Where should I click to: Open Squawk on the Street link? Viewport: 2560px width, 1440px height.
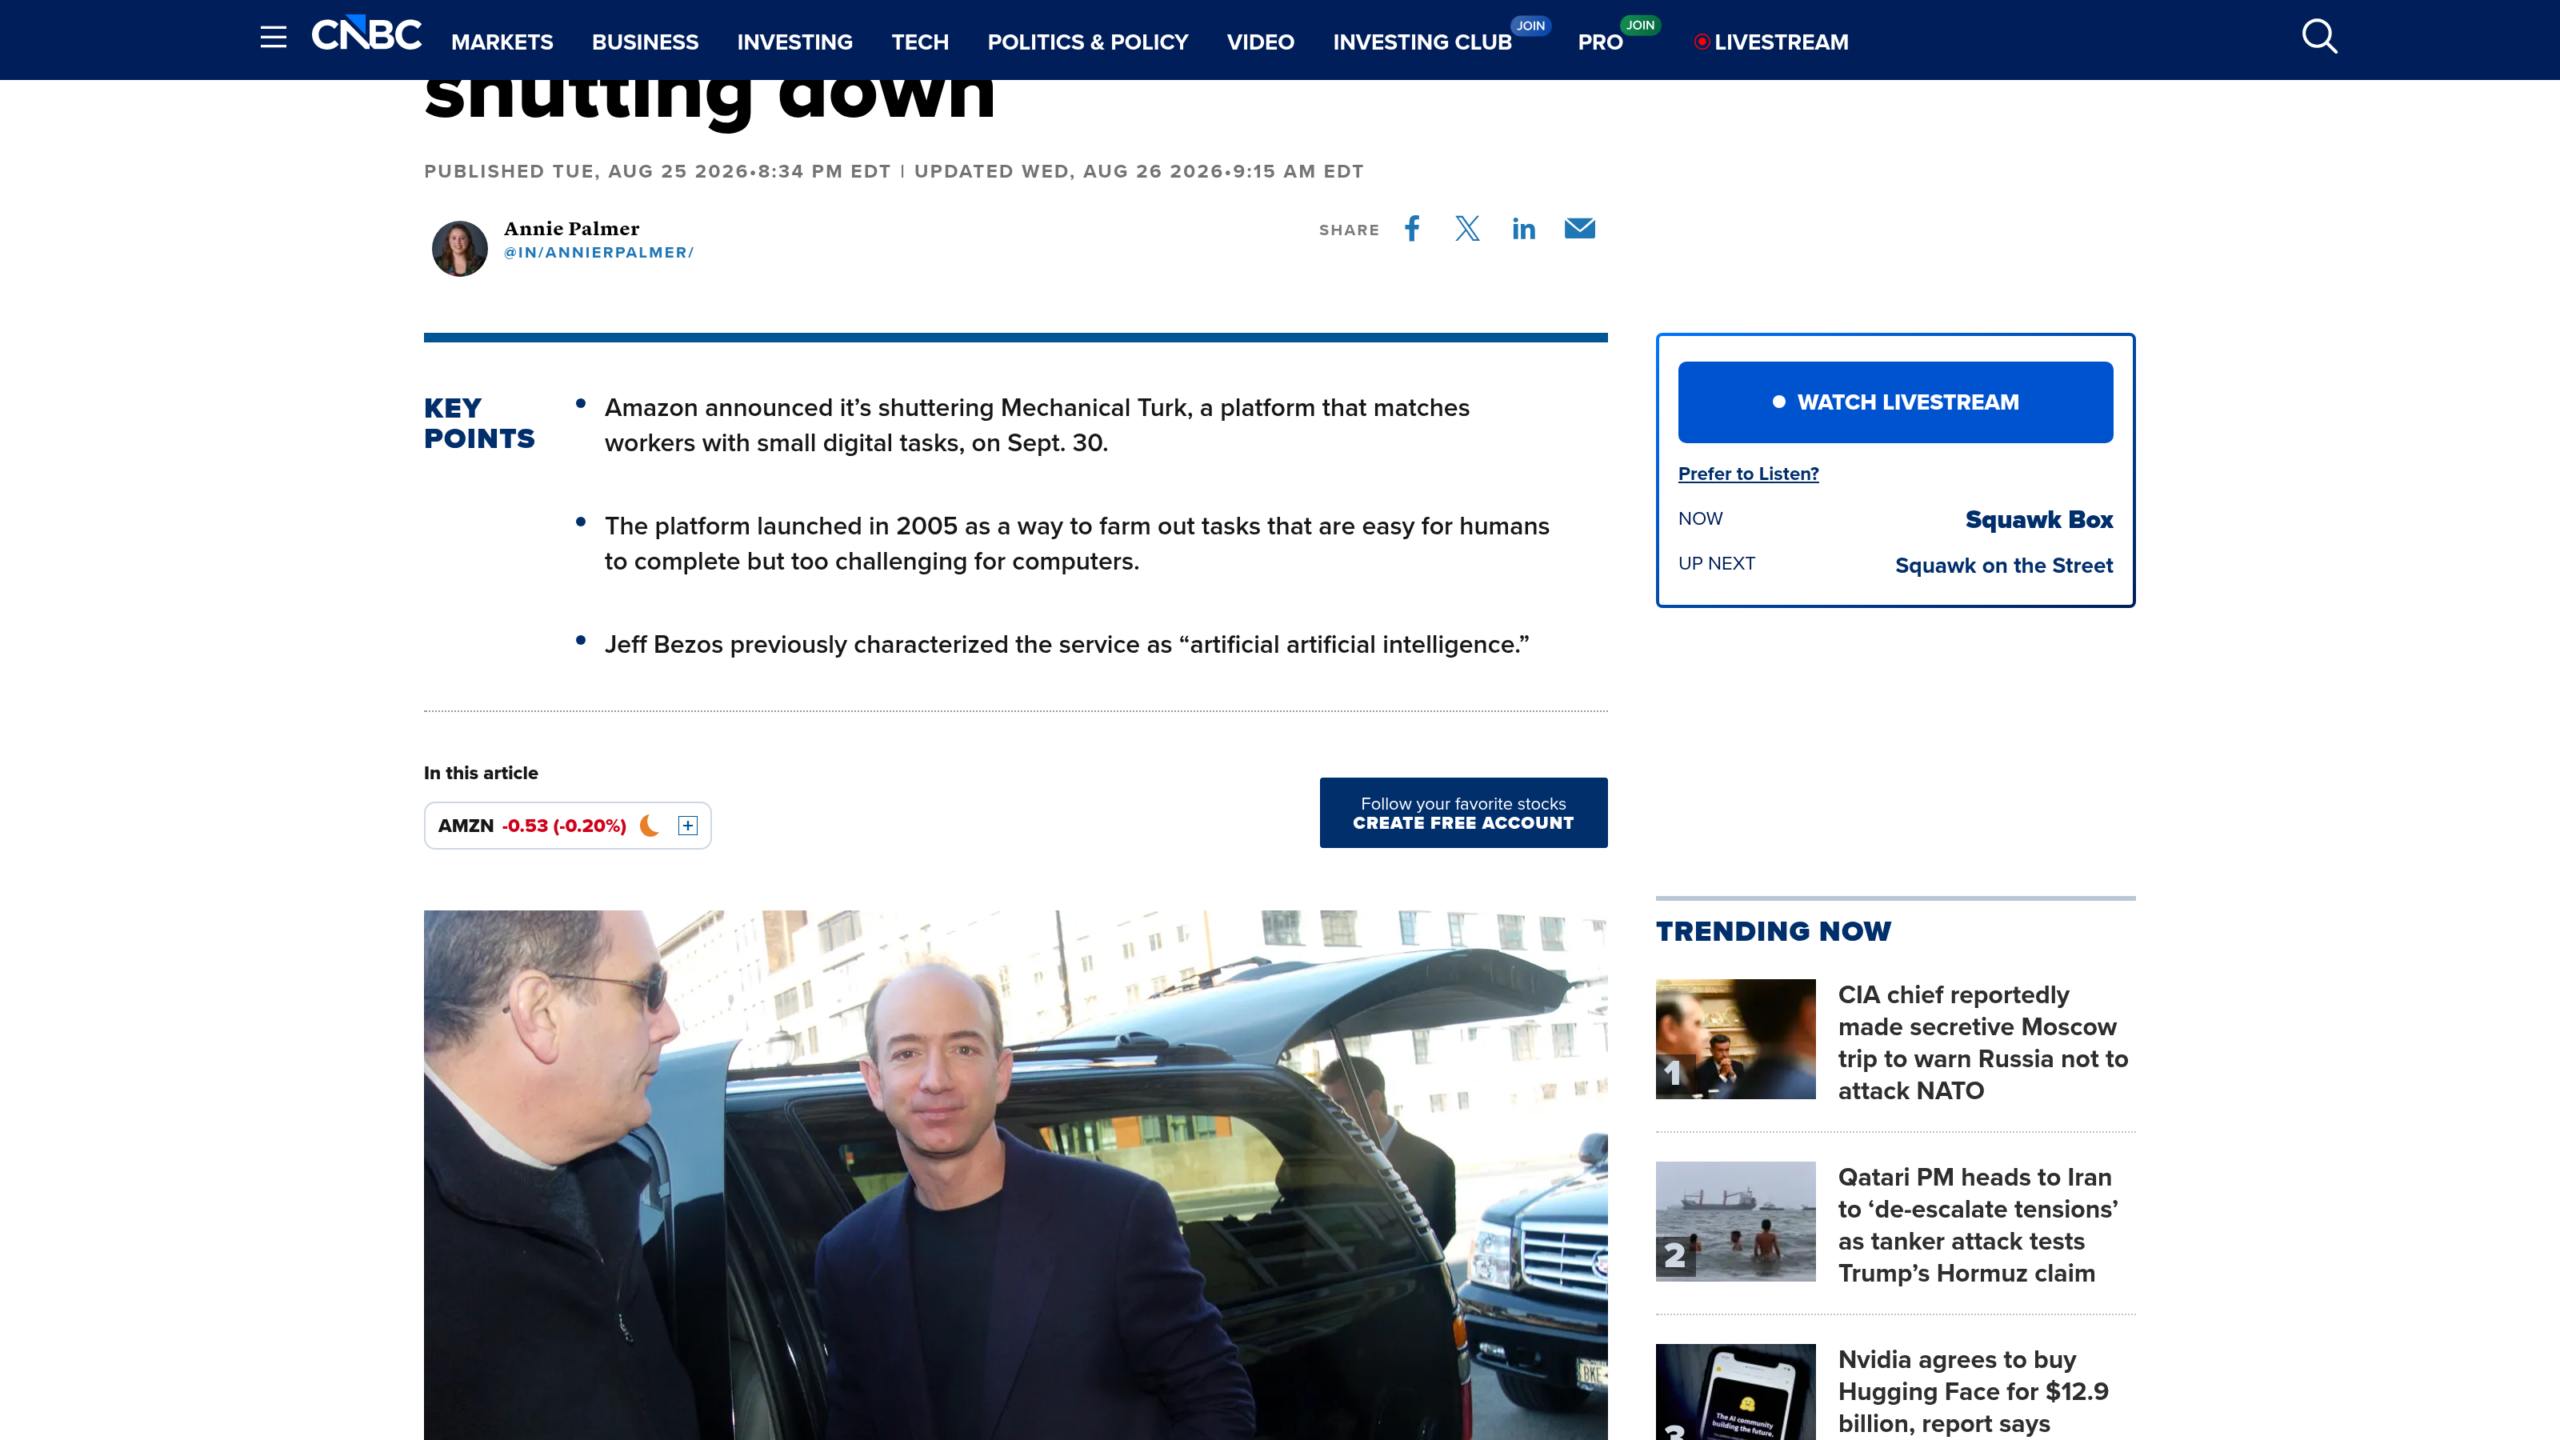pyautogui.click(x=2004, y=565)
